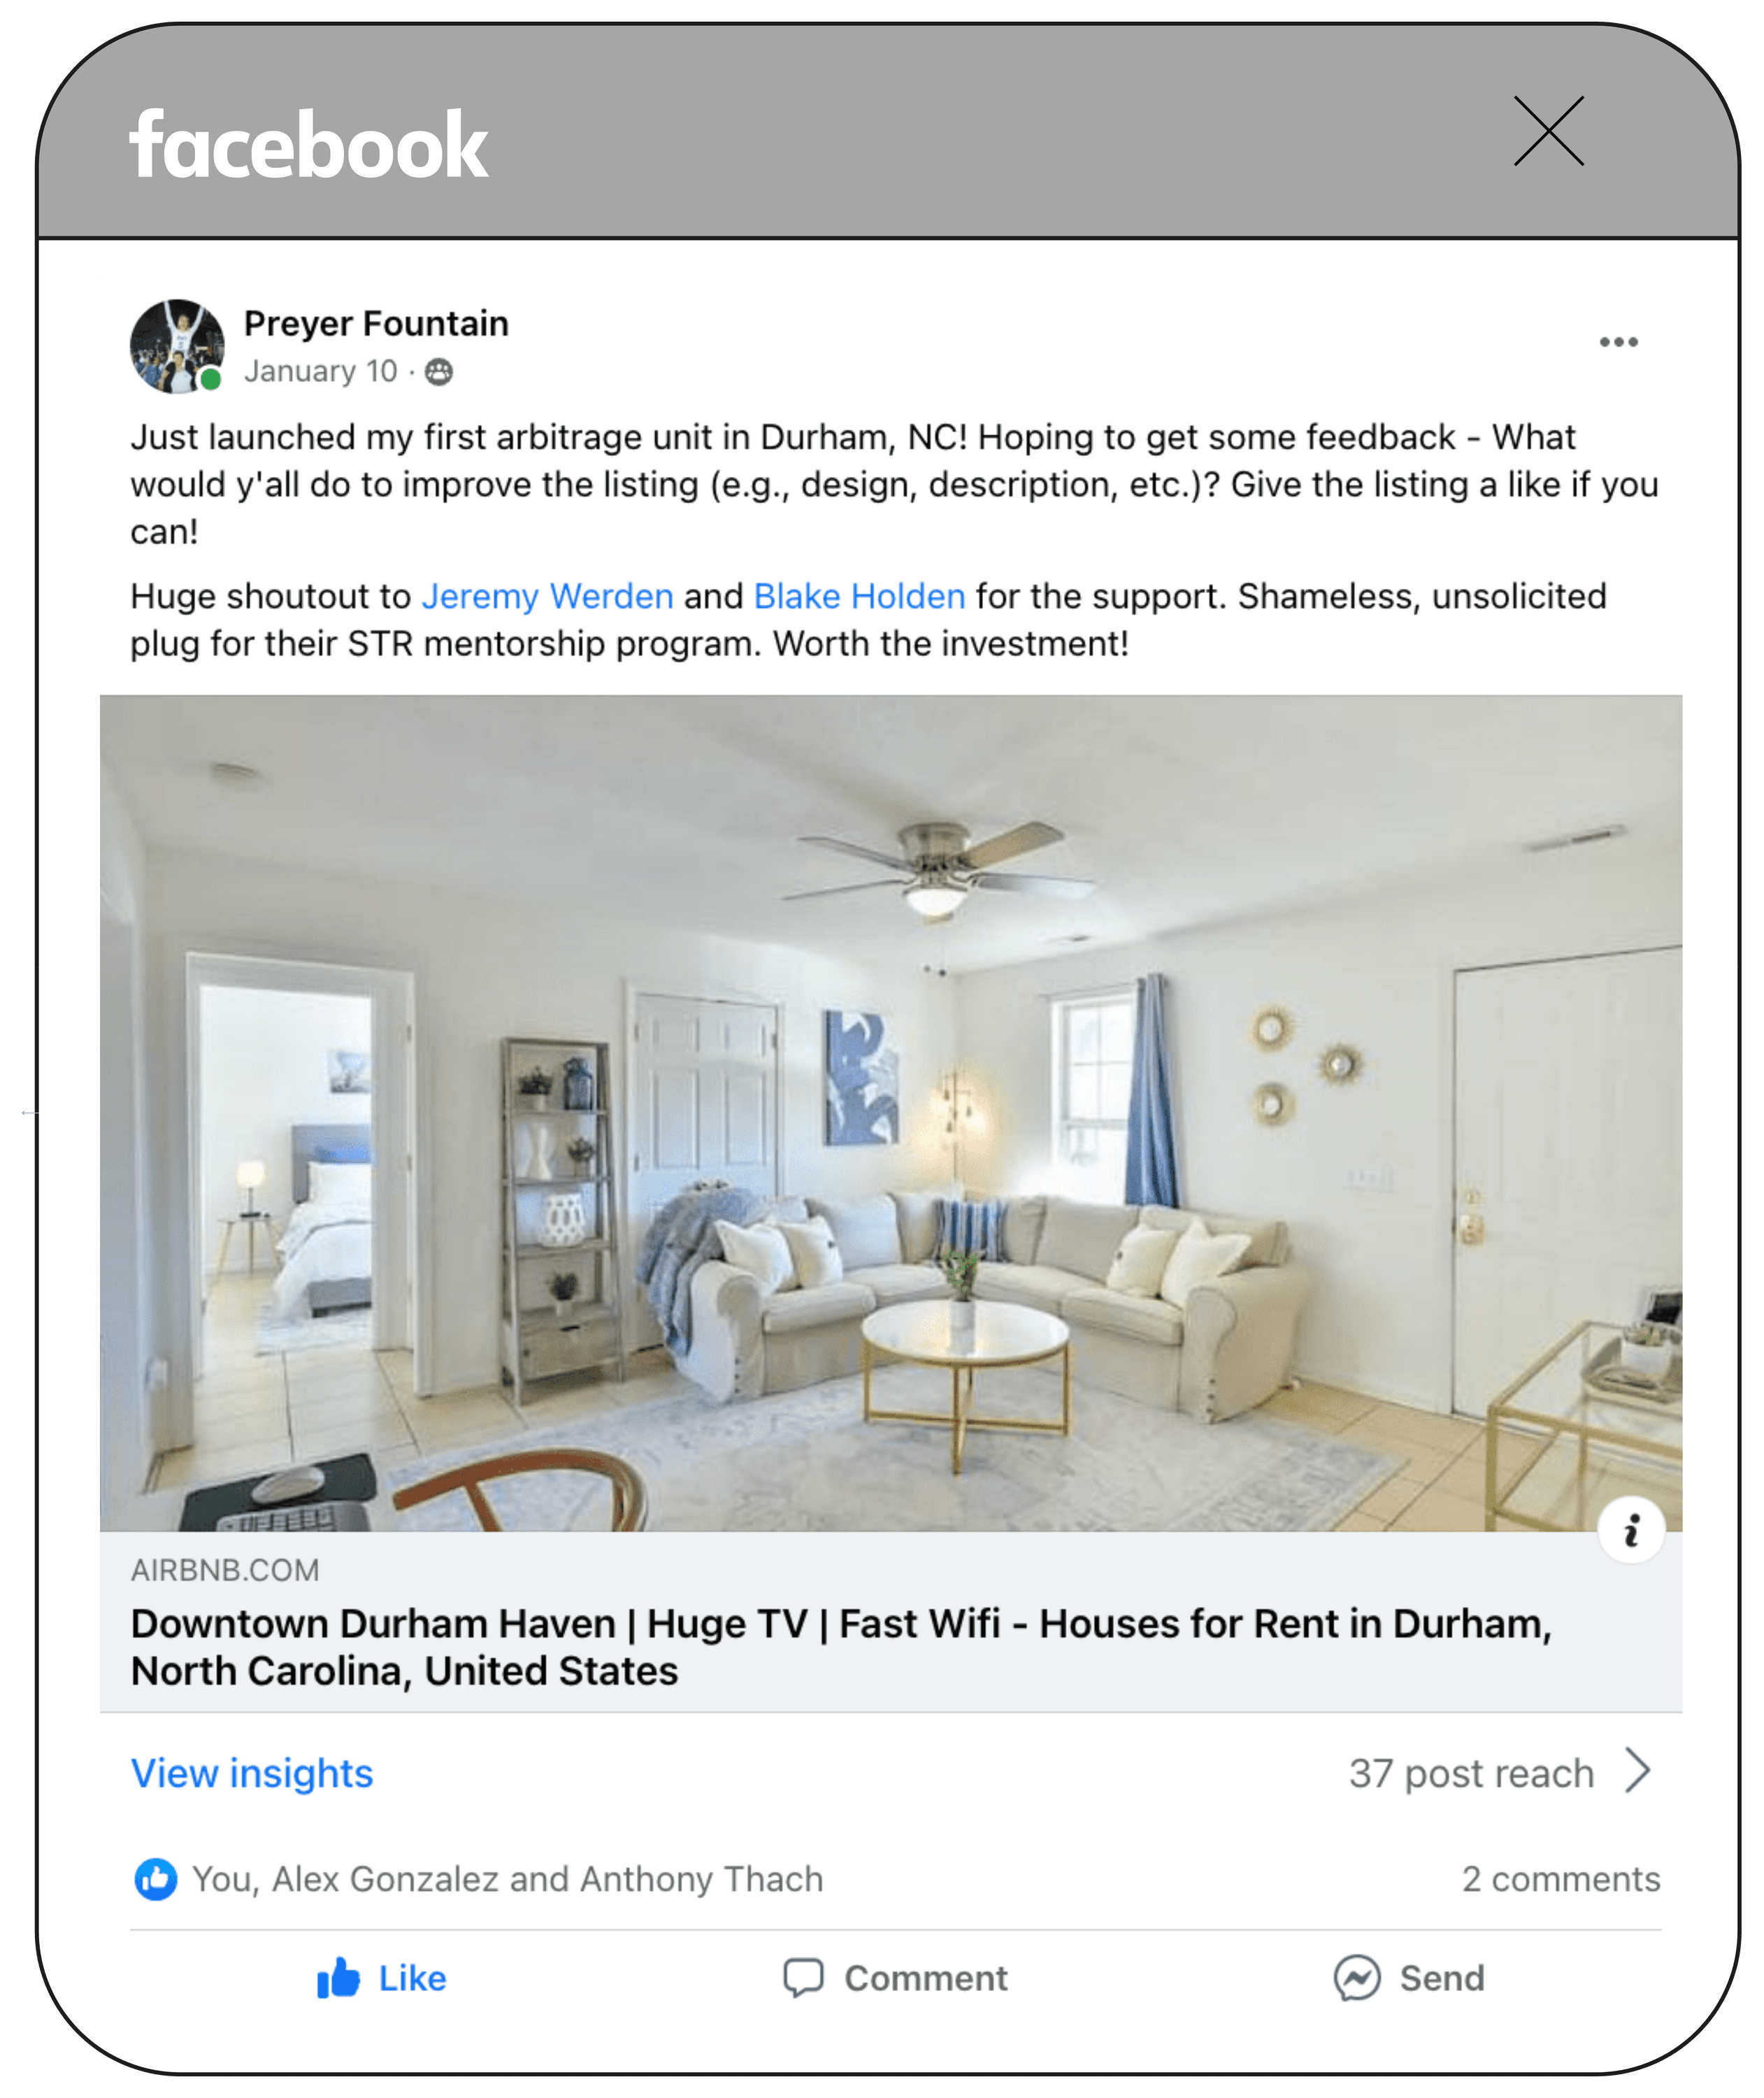Open the Downtown Durham Haven listing title
Screen dimensions: 1764x2098
(841, 1647)
